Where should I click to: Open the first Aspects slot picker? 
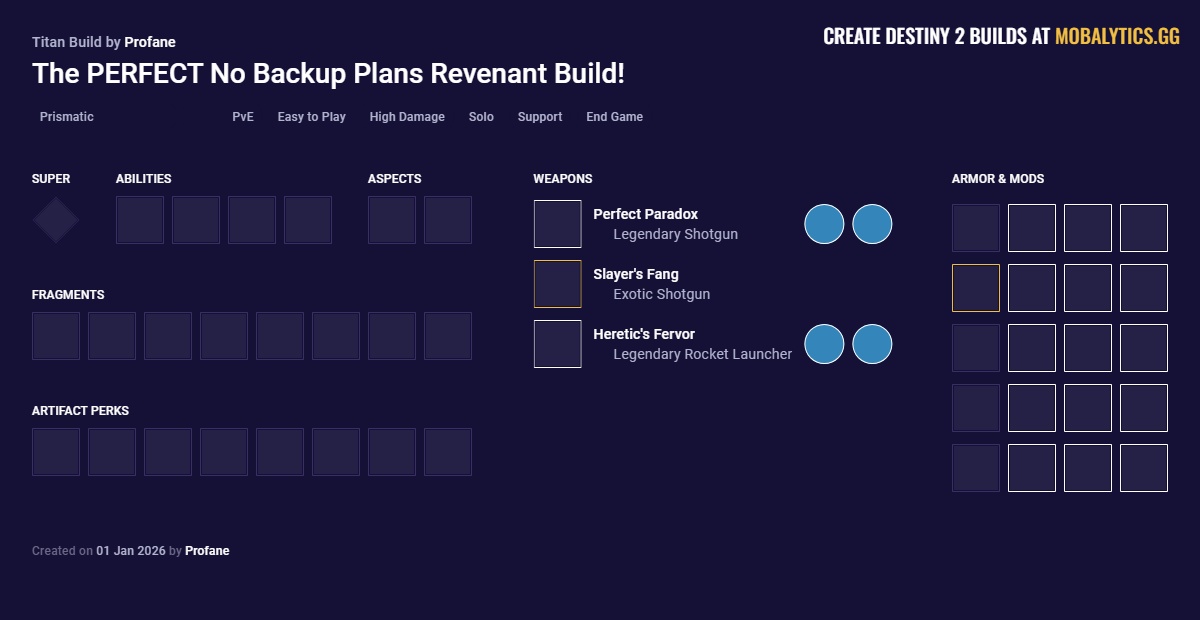pos(391,219)
